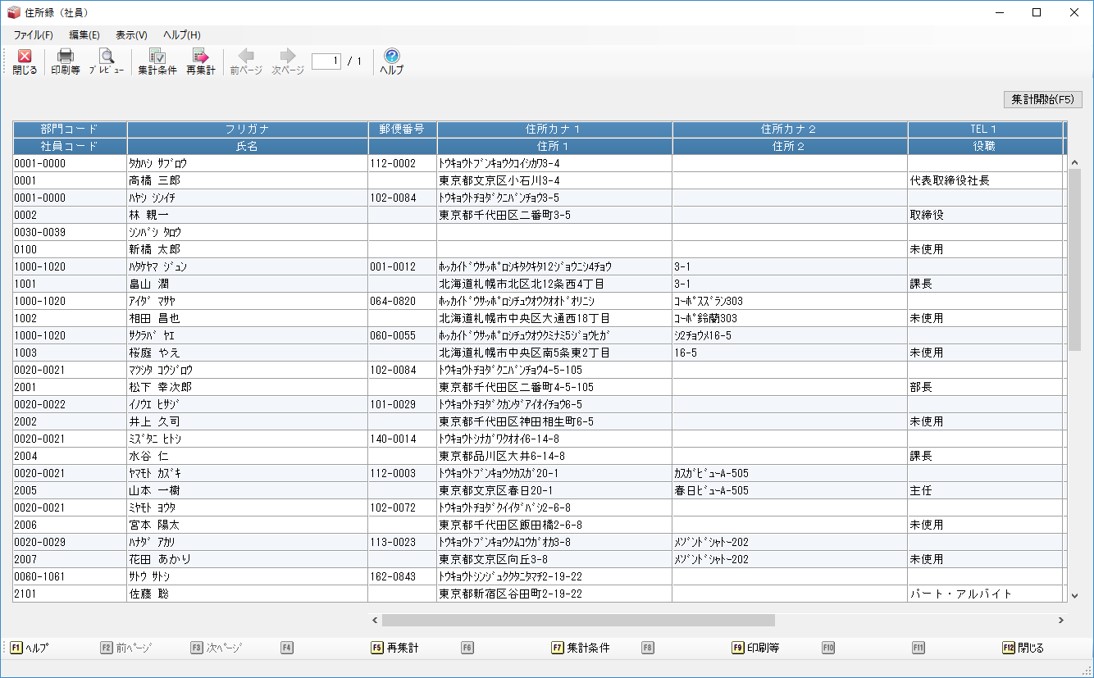Go to 前ページ using toolbar arrow
The width and height of the screenshot is (1094, 678).
click(246, 62)
